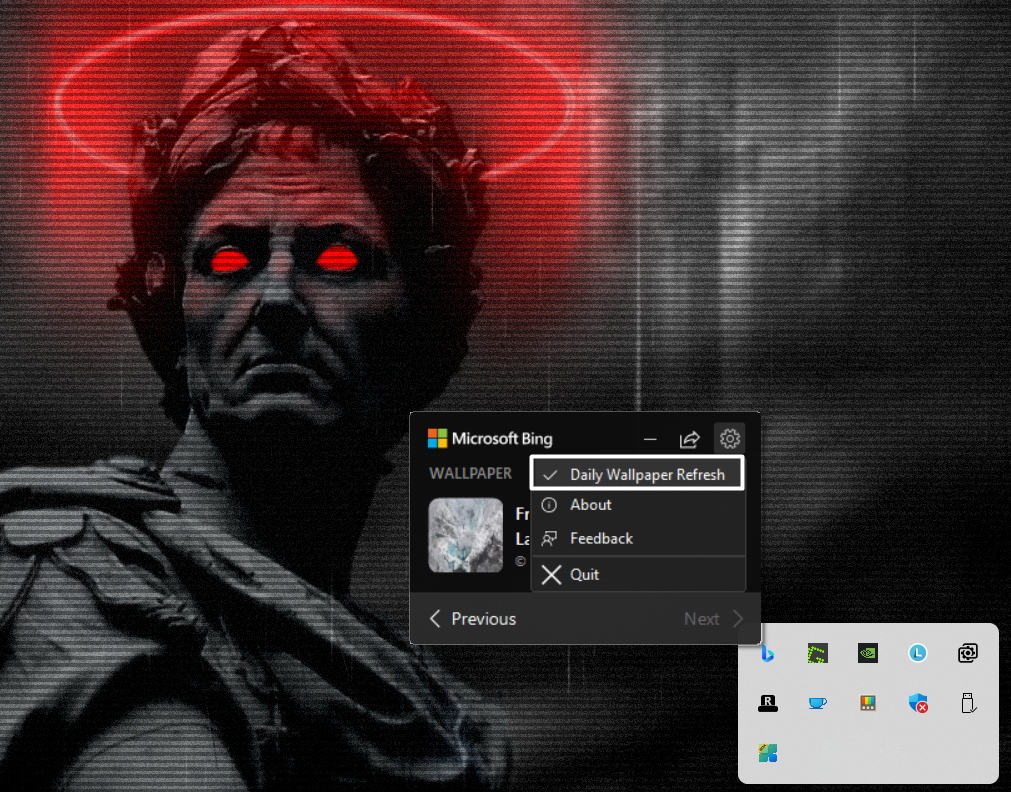Viewport: 1011px width, 792px height.
Task: Click the green-blue beta tray icon
Action: coord(767,753)
